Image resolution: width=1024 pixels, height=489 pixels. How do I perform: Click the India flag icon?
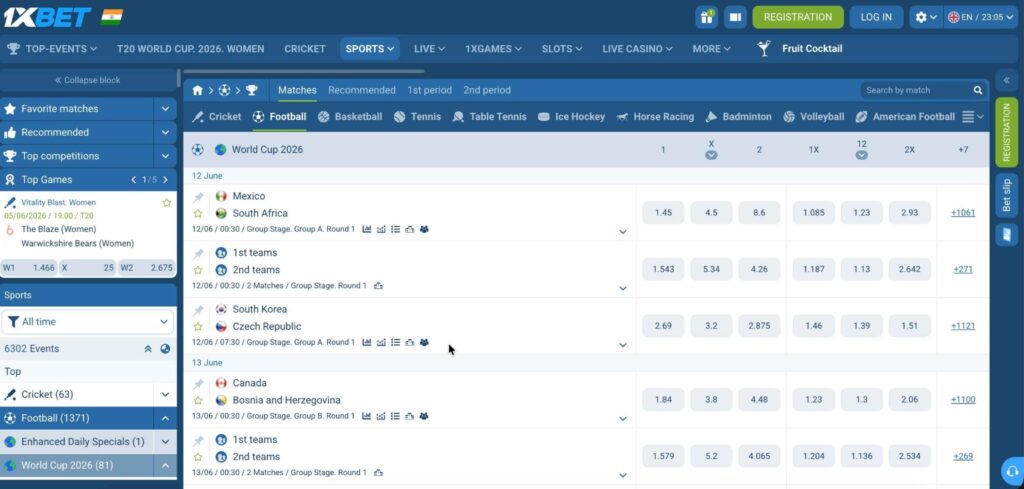pyautogui.click(x=112, y=17)
